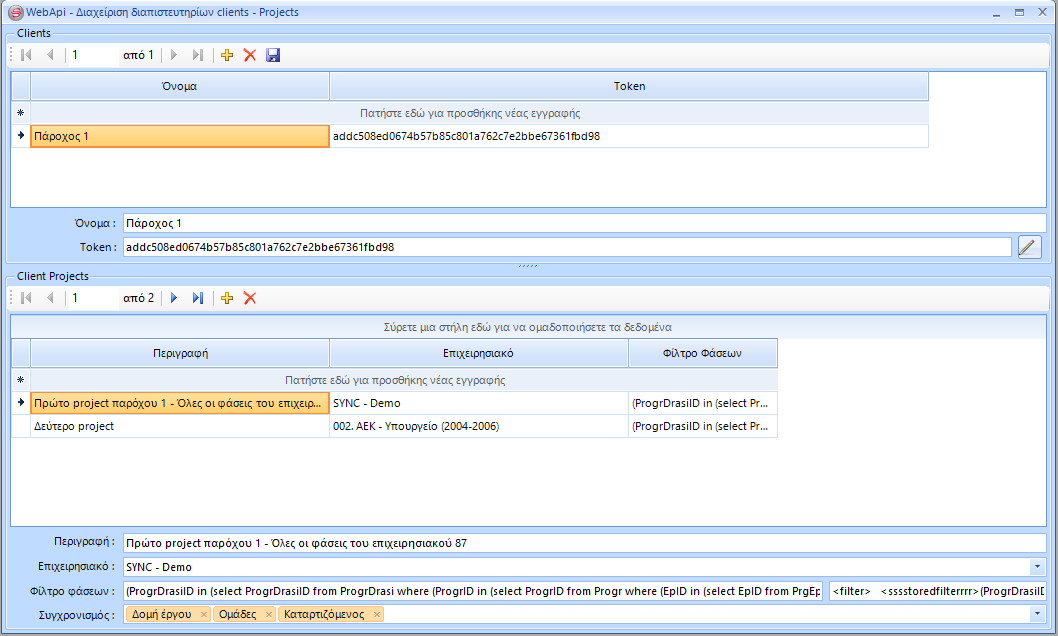Expand the Συγχρονισμός dropdown options
This screenshot has height=636, width=1058.
tap(1036, 614)
